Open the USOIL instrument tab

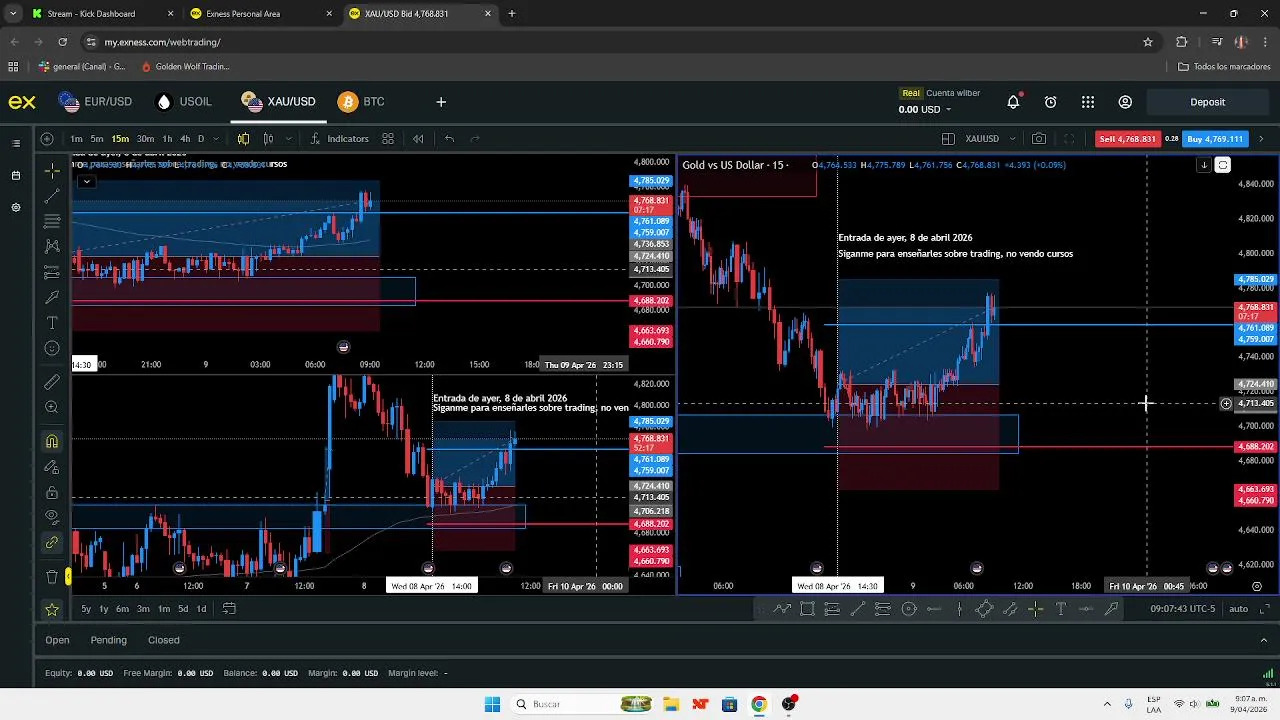click(185, 102)
